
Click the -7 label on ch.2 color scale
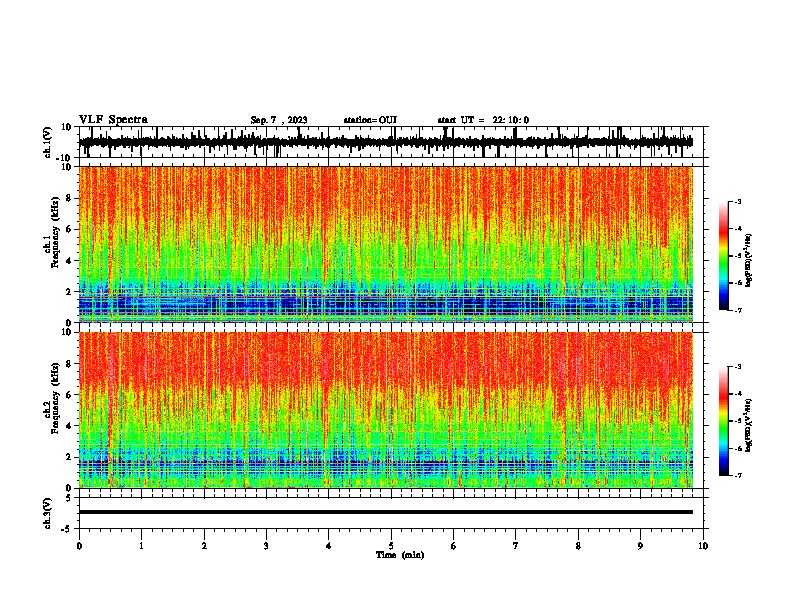coord(737,476)
